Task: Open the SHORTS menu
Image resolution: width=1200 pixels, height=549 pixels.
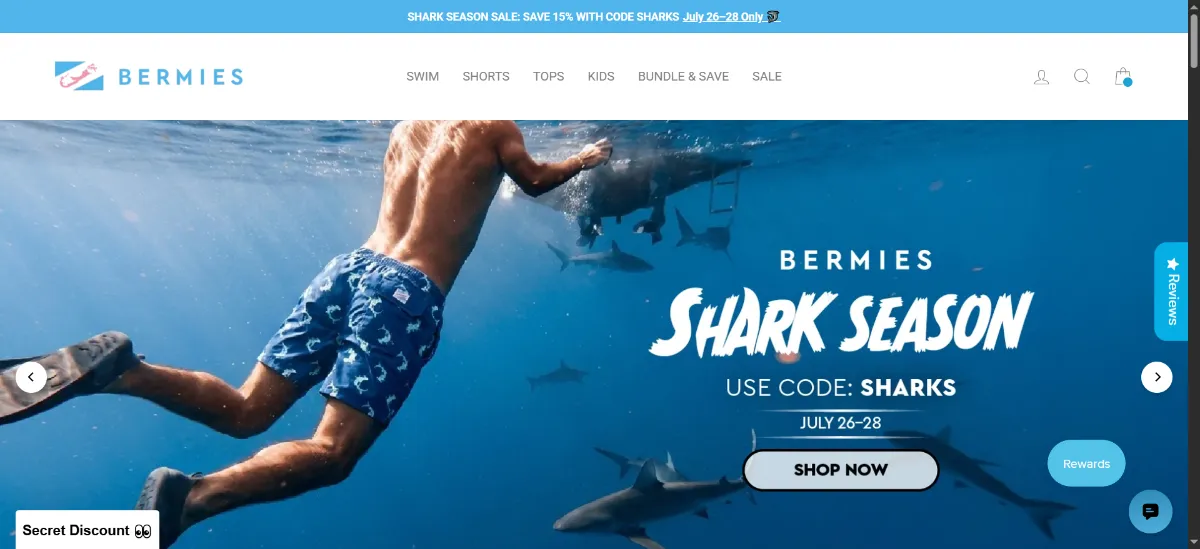Action: click(x=486, y=77)
